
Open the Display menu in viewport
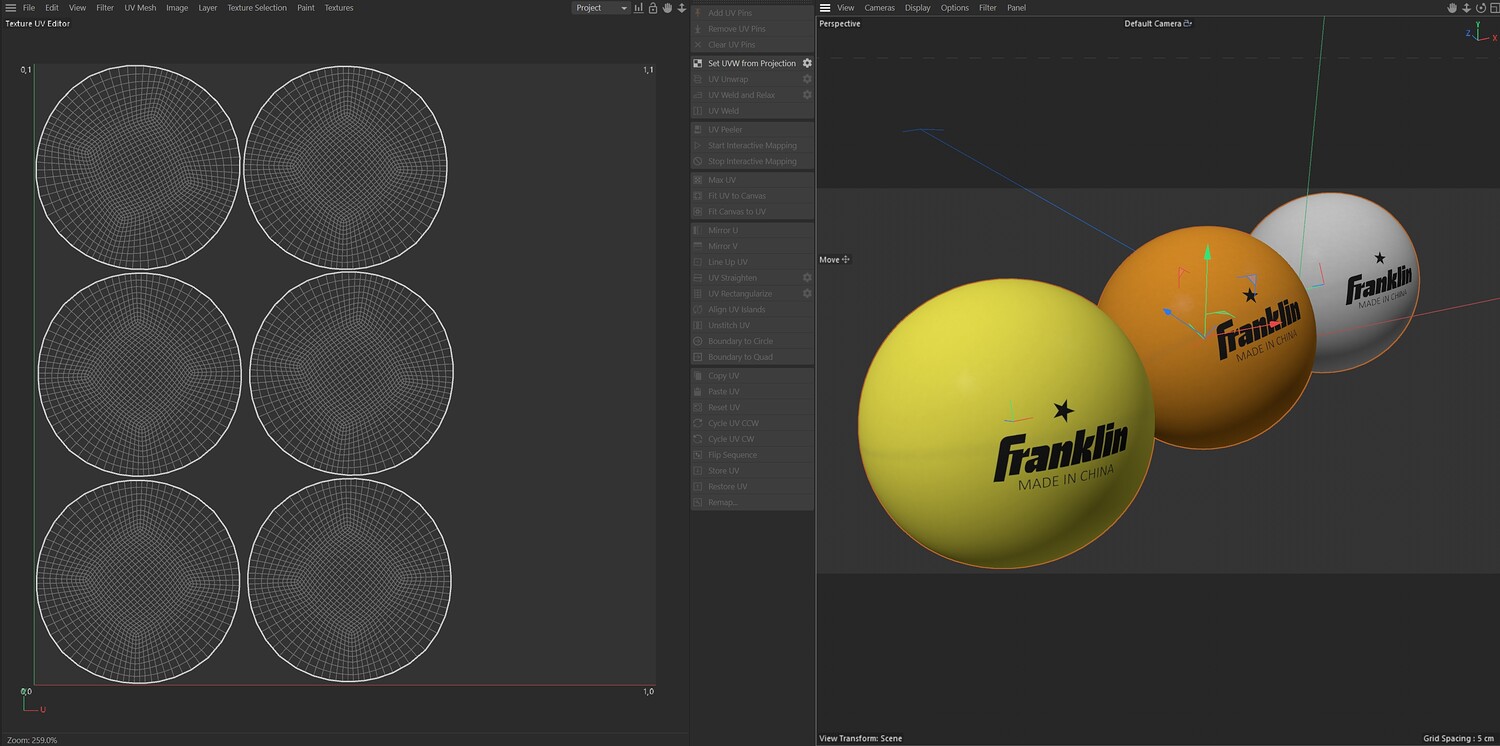(x=918, y=8)
